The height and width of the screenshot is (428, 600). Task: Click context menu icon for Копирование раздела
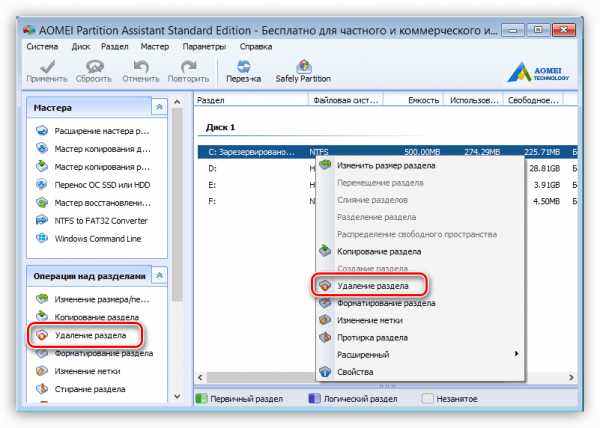(325, 251)
